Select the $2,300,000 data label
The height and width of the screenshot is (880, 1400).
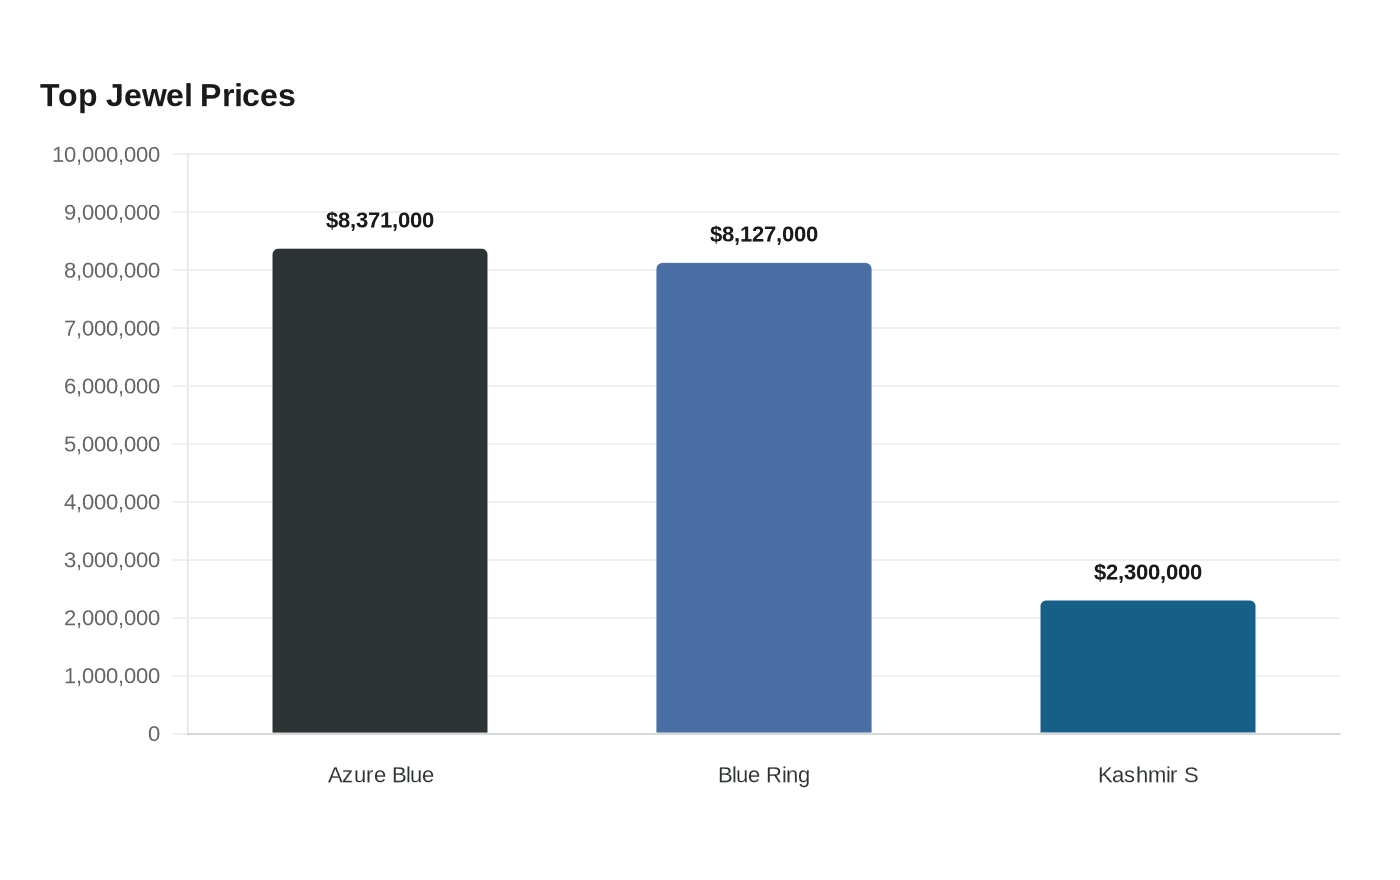(1148, 573)
